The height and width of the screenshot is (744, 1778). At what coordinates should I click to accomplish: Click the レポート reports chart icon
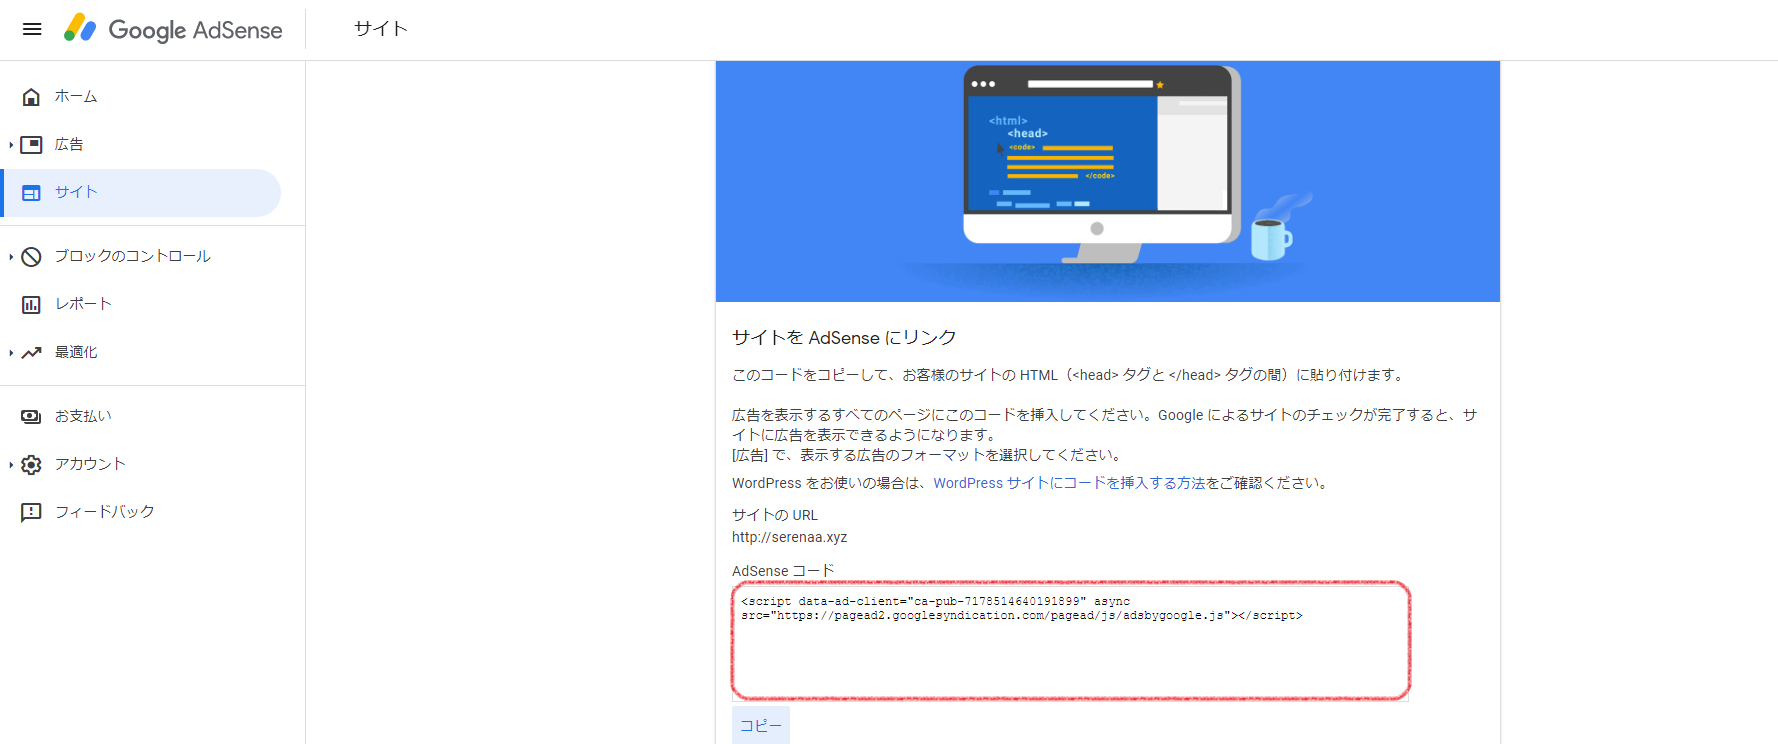(31, 305)
